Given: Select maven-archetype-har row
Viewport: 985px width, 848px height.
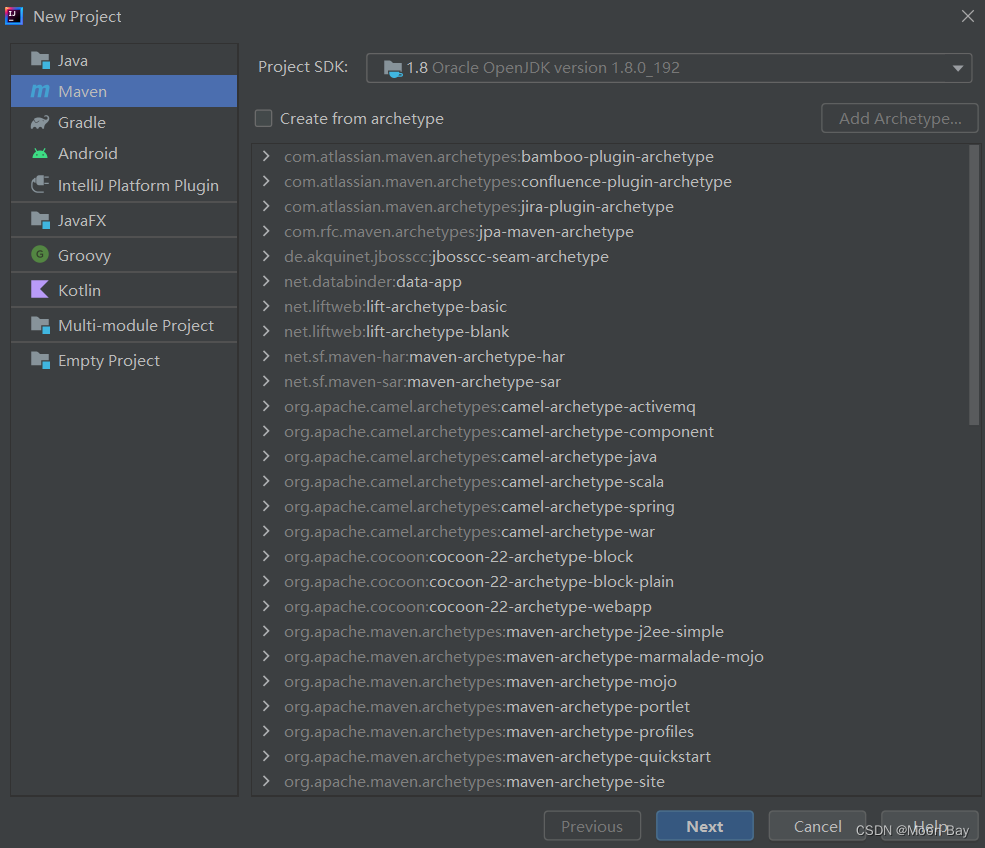Looking at the screenshot, I should click(610, 357).
